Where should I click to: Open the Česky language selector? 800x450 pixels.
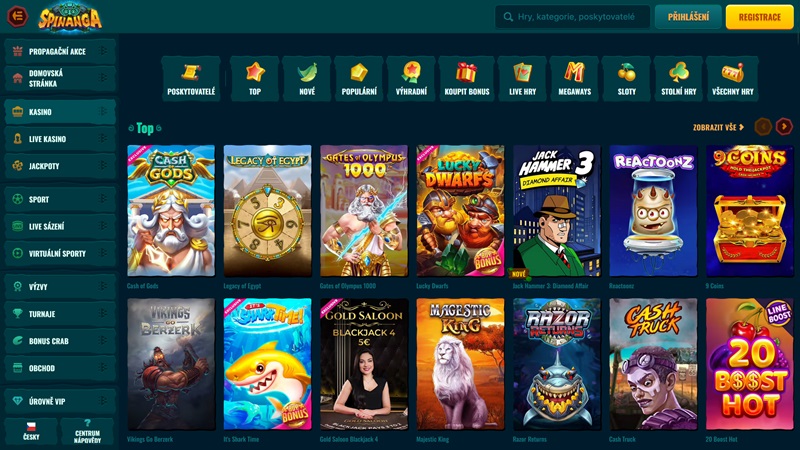[31, 432]
